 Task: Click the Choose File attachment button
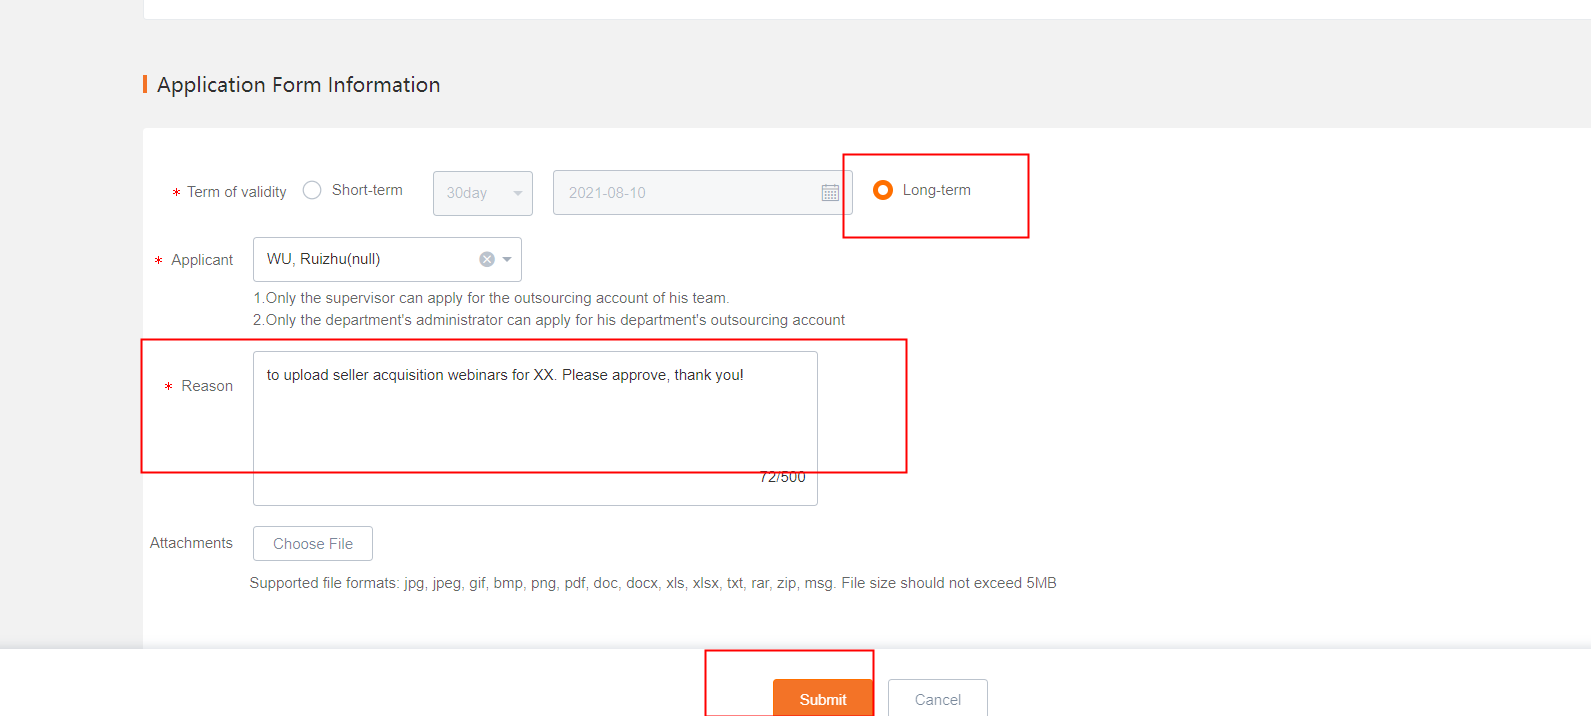tap(313, 544)
